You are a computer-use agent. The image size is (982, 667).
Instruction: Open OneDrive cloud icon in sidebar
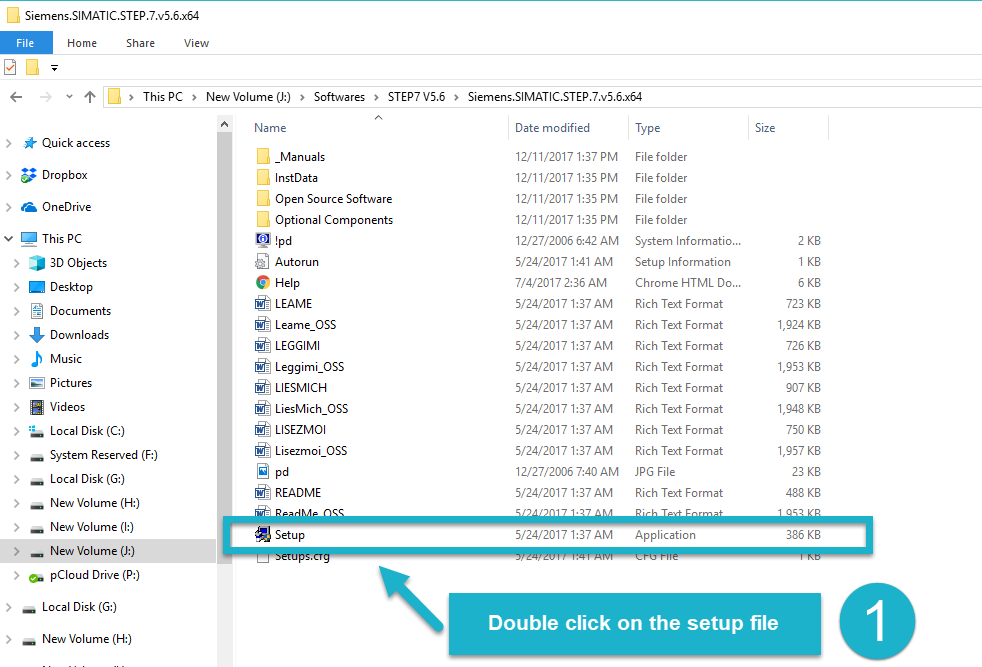coord(29,207)
